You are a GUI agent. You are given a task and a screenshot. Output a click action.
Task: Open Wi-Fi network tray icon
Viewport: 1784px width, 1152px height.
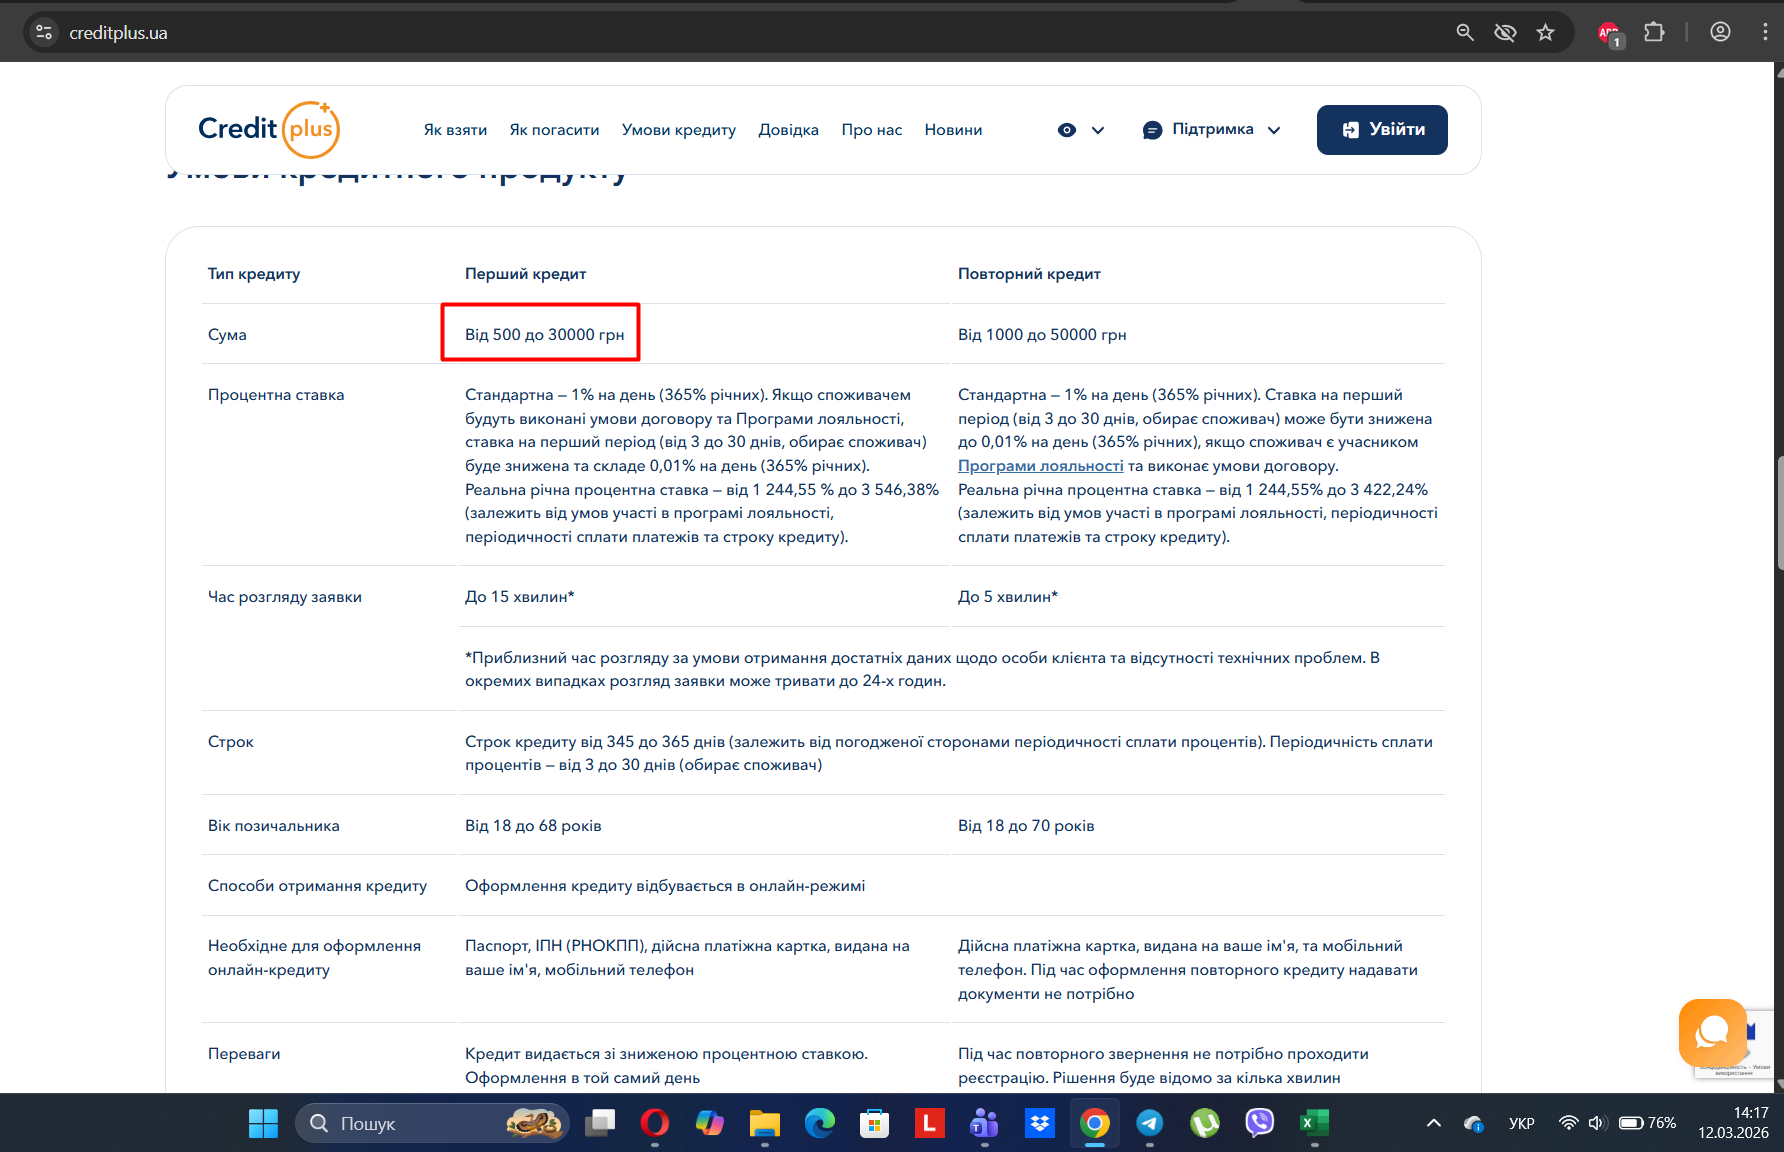[1568, 1123]
